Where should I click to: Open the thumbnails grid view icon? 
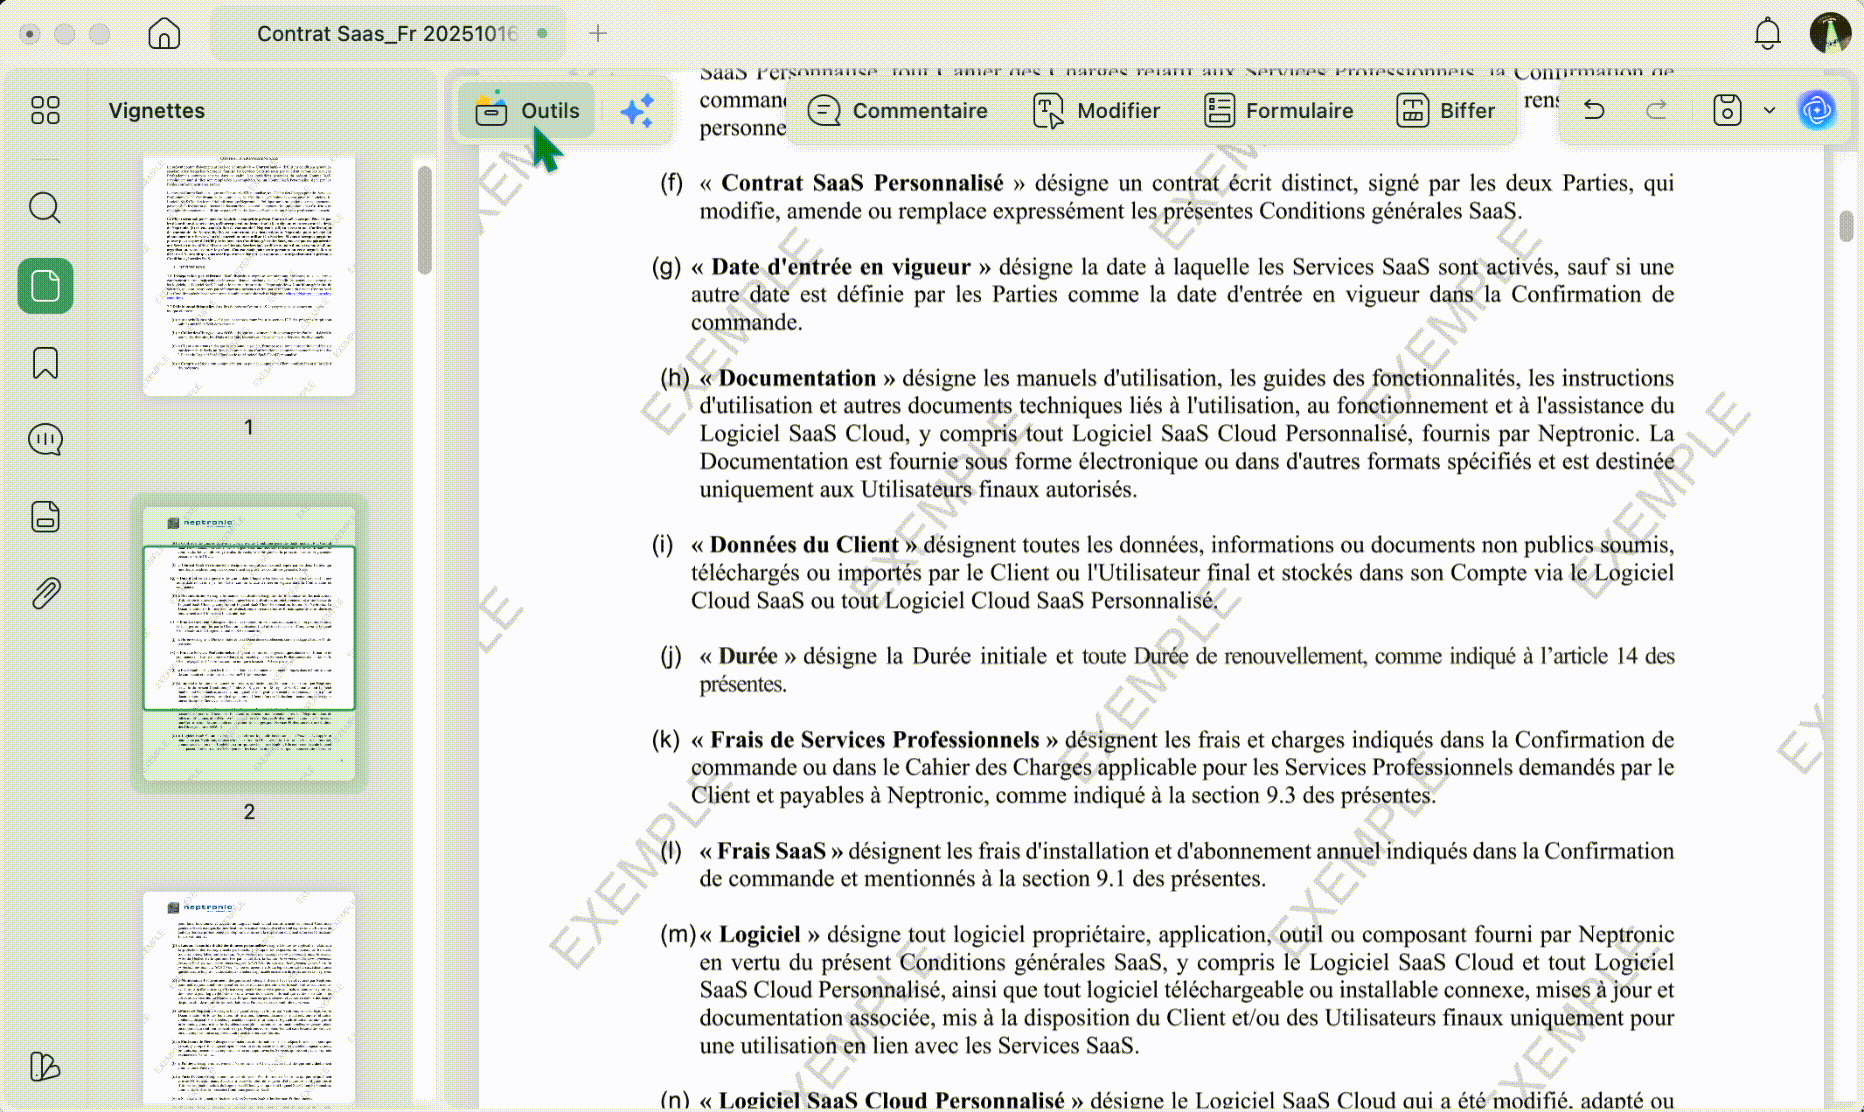coord(45,110)
